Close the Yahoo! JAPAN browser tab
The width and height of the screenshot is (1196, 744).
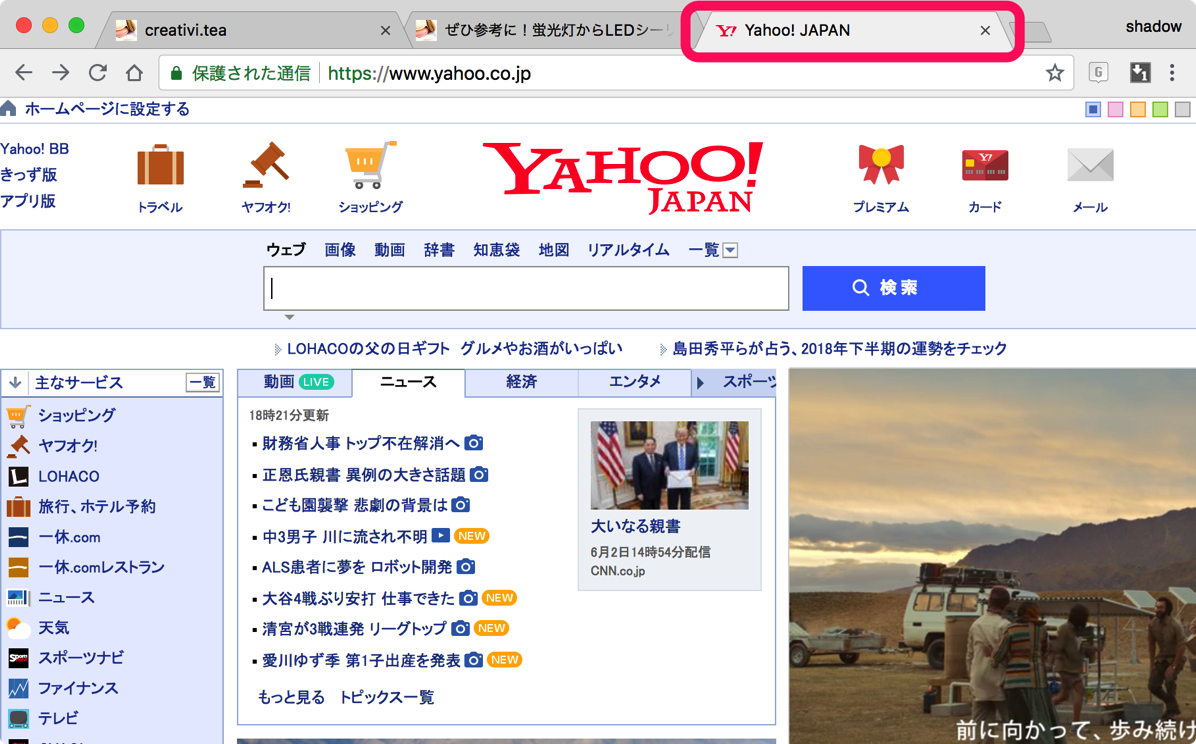[985, 31]
